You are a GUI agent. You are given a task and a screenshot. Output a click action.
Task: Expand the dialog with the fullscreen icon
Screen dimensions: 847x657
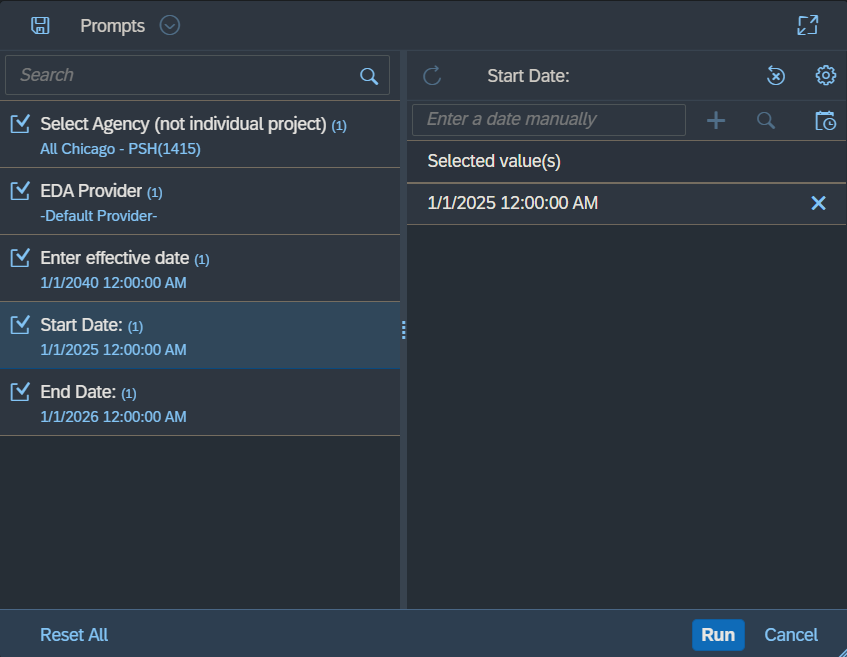coord(807,26)
